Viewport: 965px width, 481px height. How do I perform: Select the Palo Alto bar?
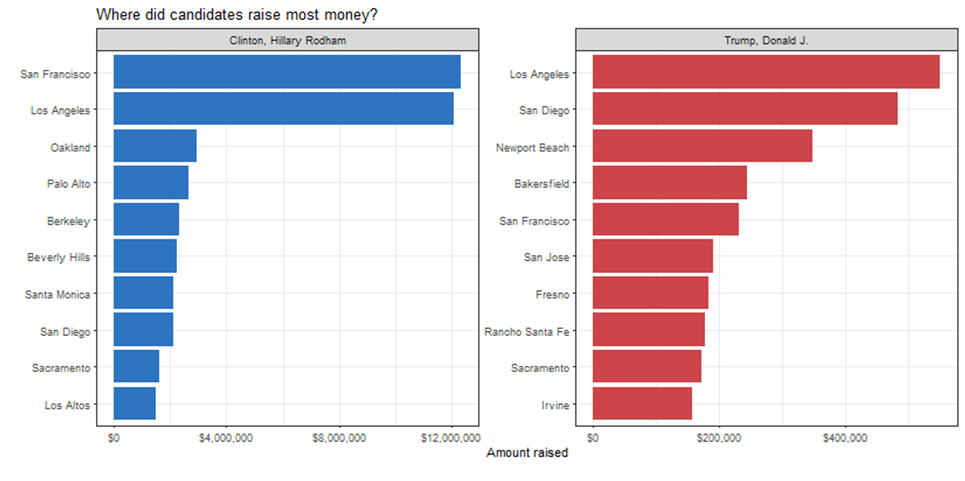coord(150,184)
